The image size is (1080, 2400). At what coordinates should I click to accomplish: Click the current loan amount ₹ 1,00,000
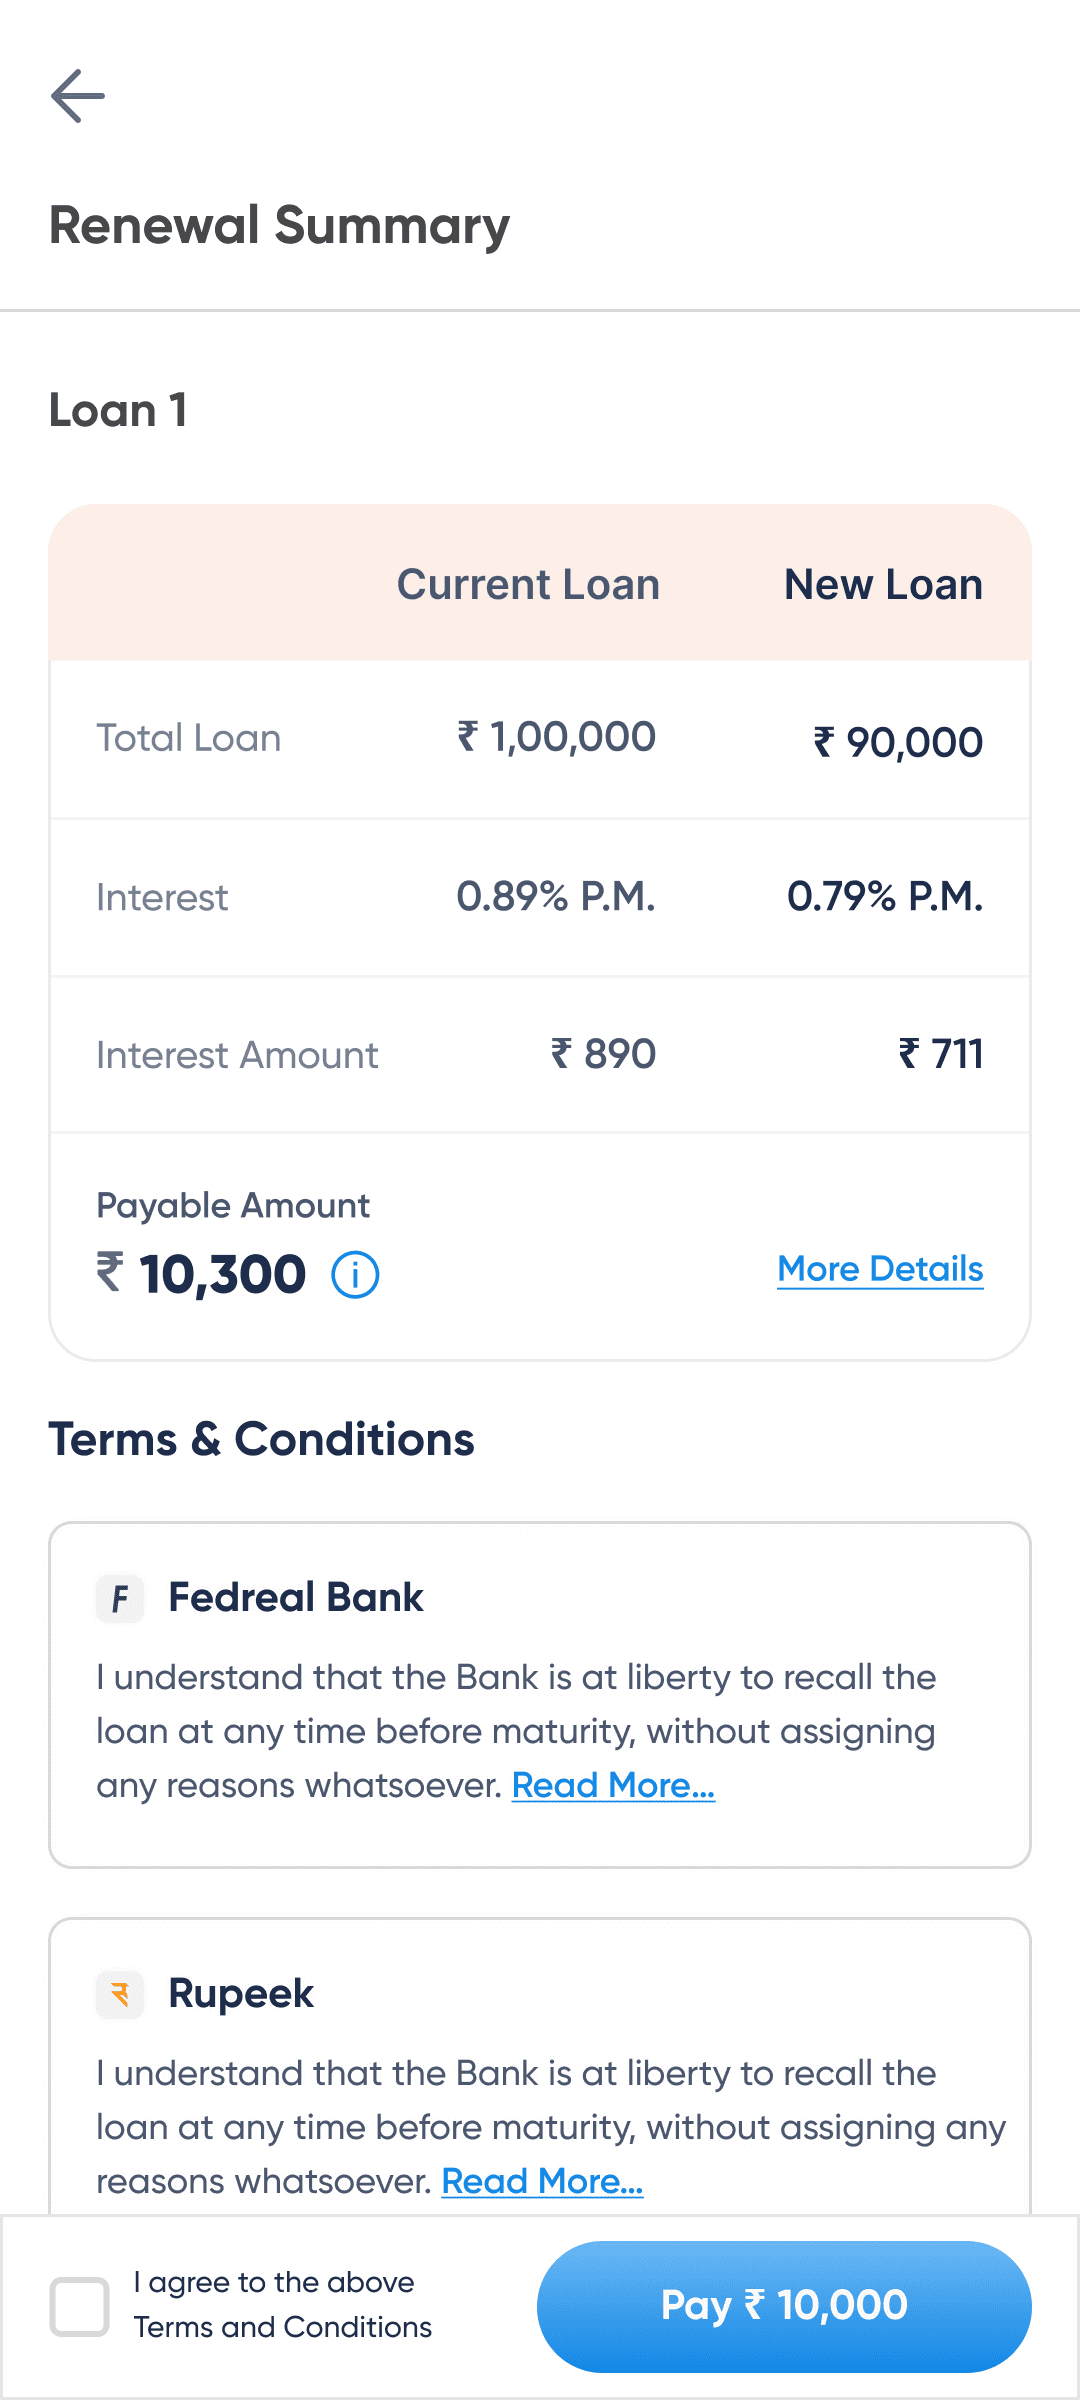point(557,737)
